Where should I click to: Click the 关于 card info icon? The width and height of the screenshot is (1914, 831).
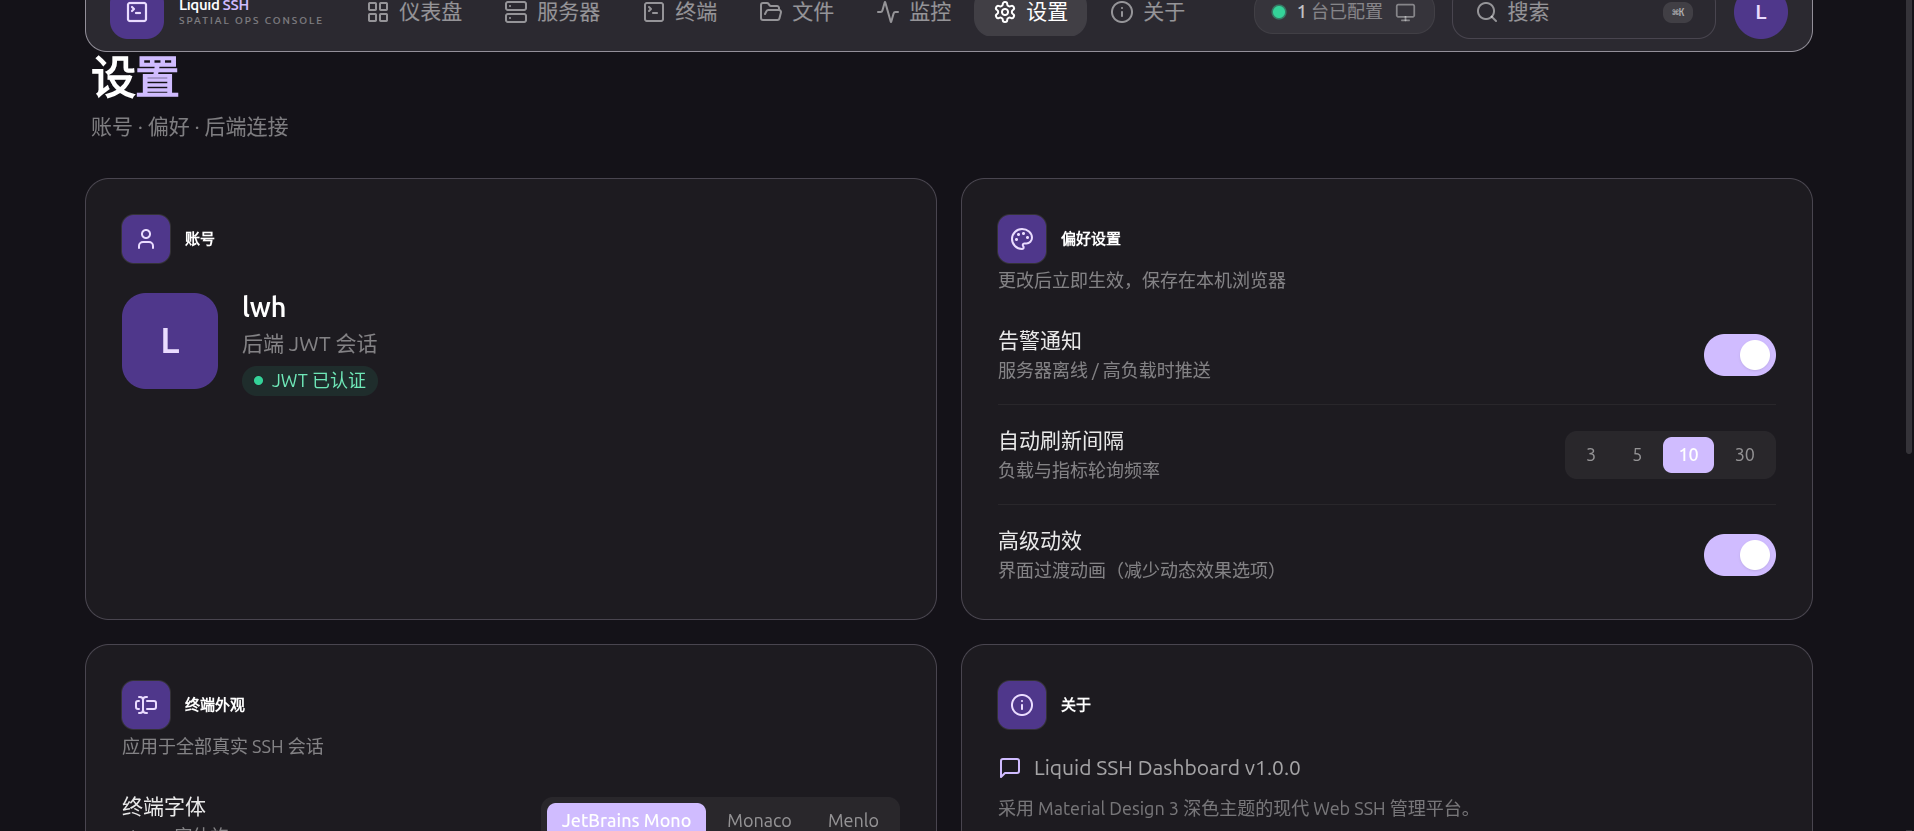pyautogui.click(x=1022, y=705)
